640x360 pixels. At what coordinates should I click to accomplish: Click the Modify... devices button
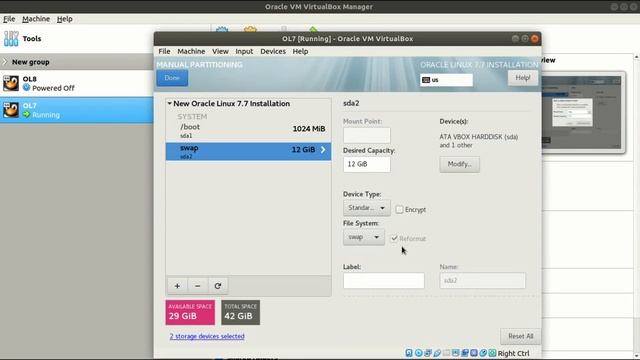[x=460, y=164]
